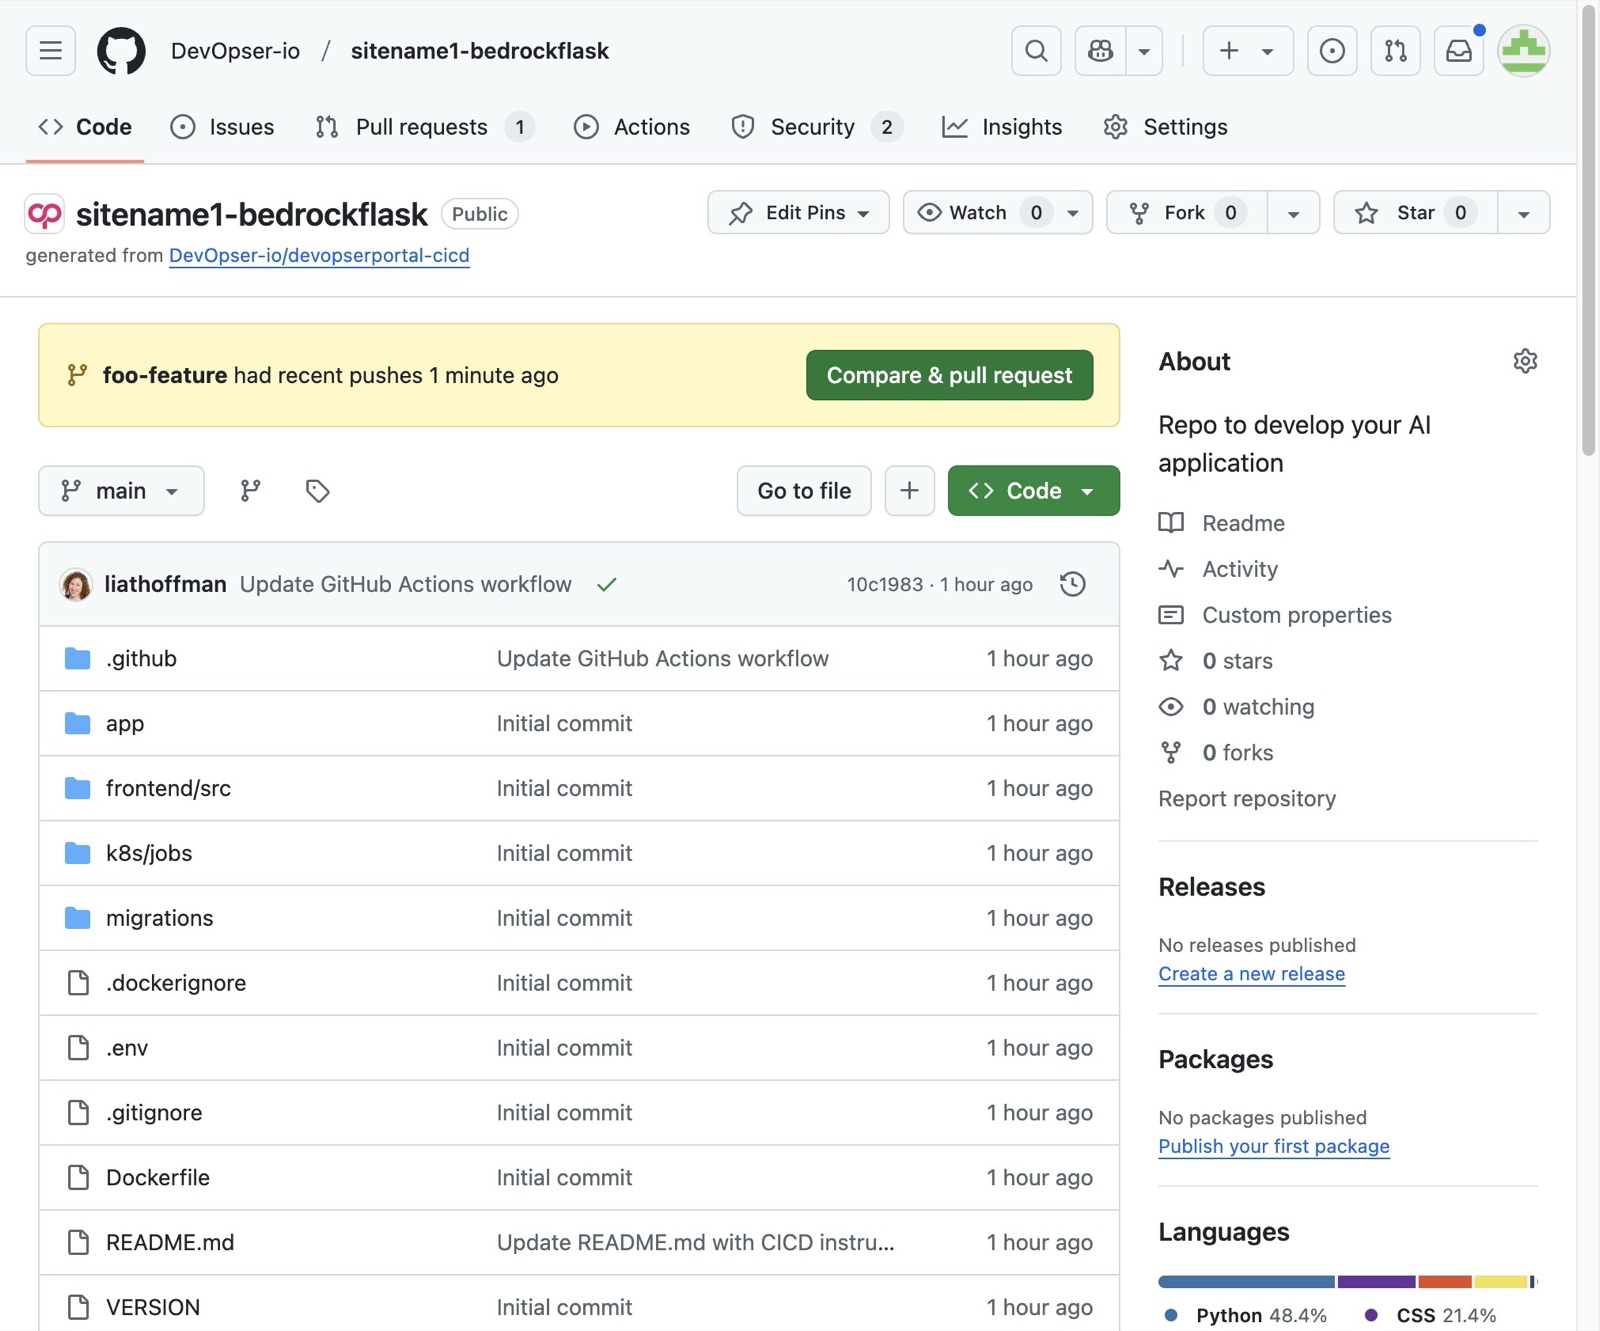View 0 forks link

click(1237, 753)
